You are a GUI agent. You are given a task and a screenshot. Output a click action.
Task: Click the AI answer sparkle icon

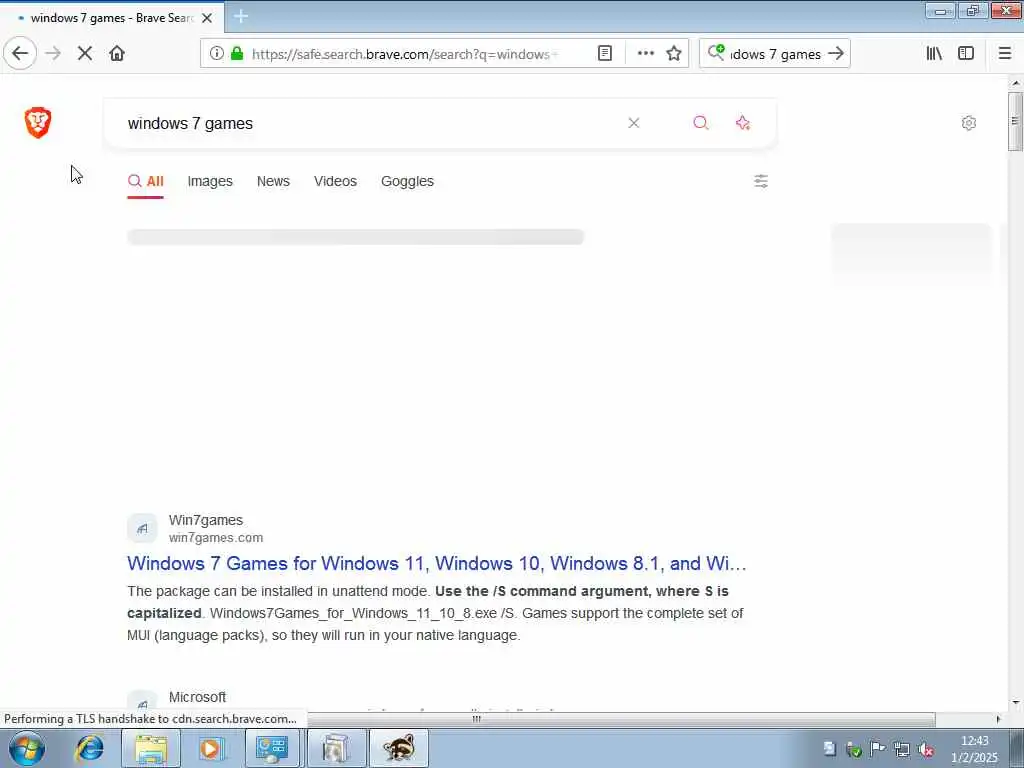[x=743, y=123]
